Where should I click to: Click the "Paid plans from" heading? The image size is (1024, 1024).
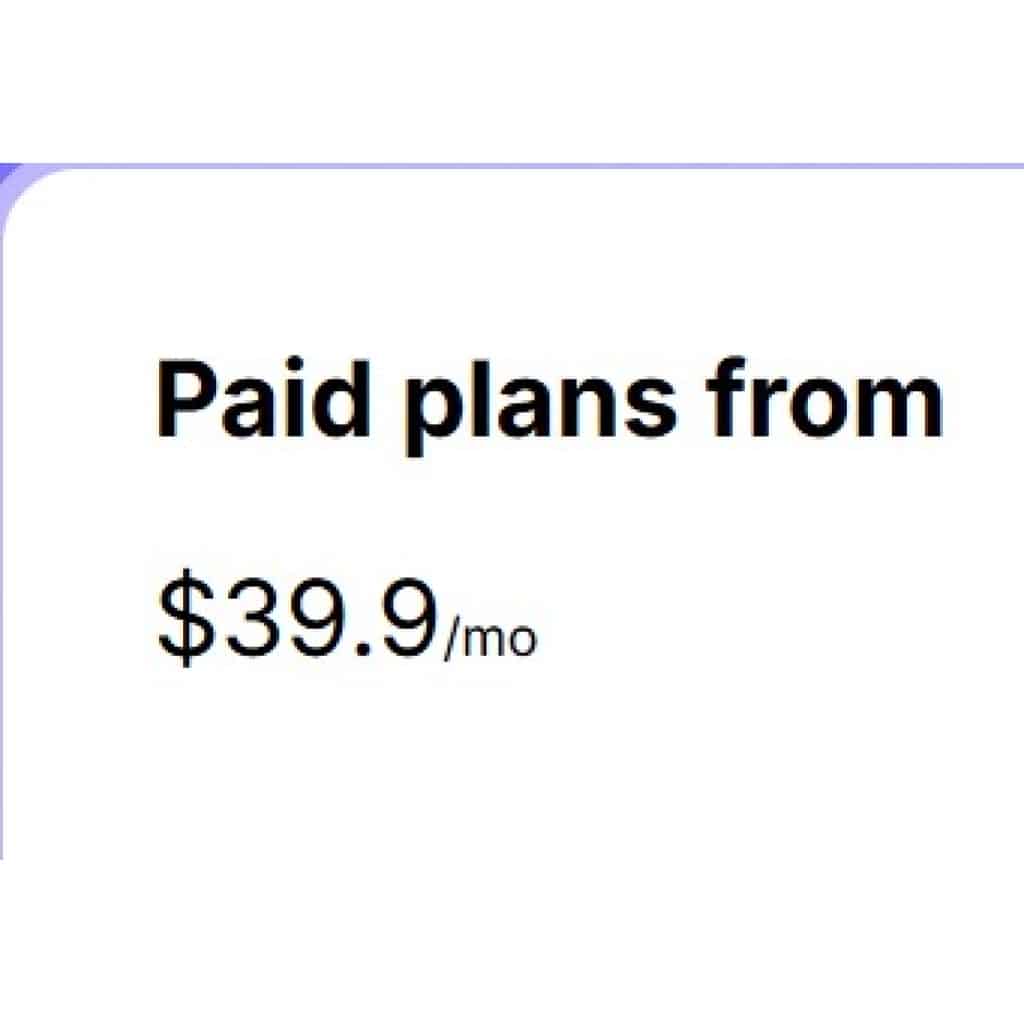pos(548,402)
